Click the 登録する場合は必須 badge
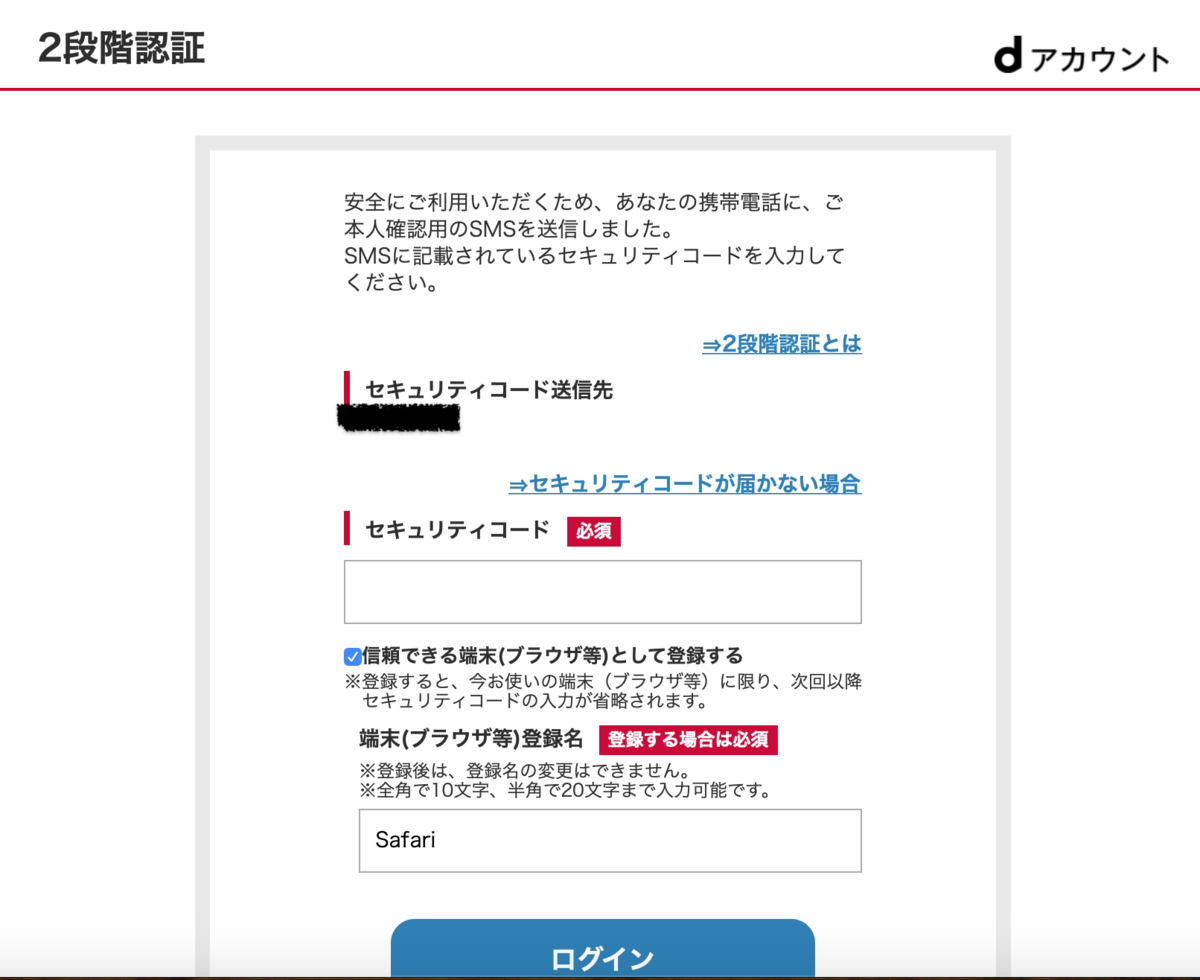 coord(690,740)
